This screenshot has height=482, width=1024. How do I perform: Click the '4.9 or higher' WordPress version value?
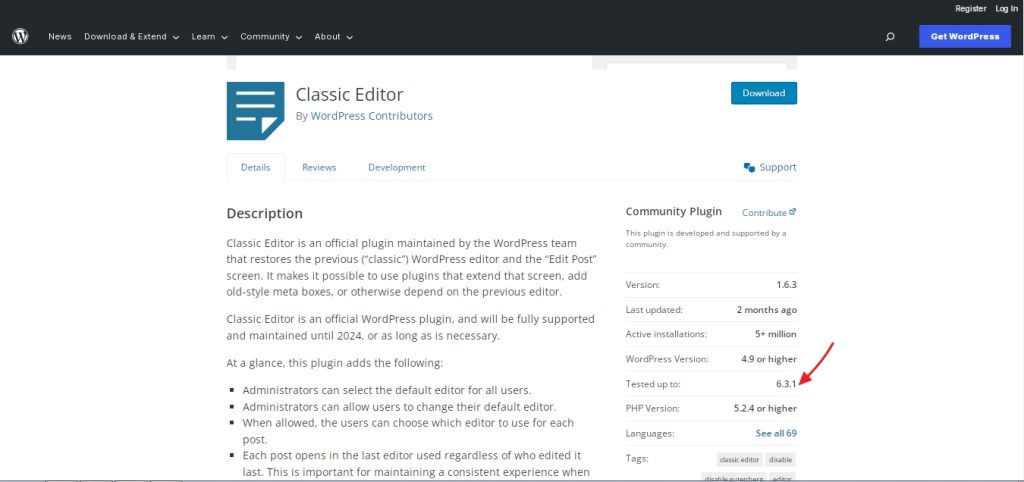pos(769,359)
